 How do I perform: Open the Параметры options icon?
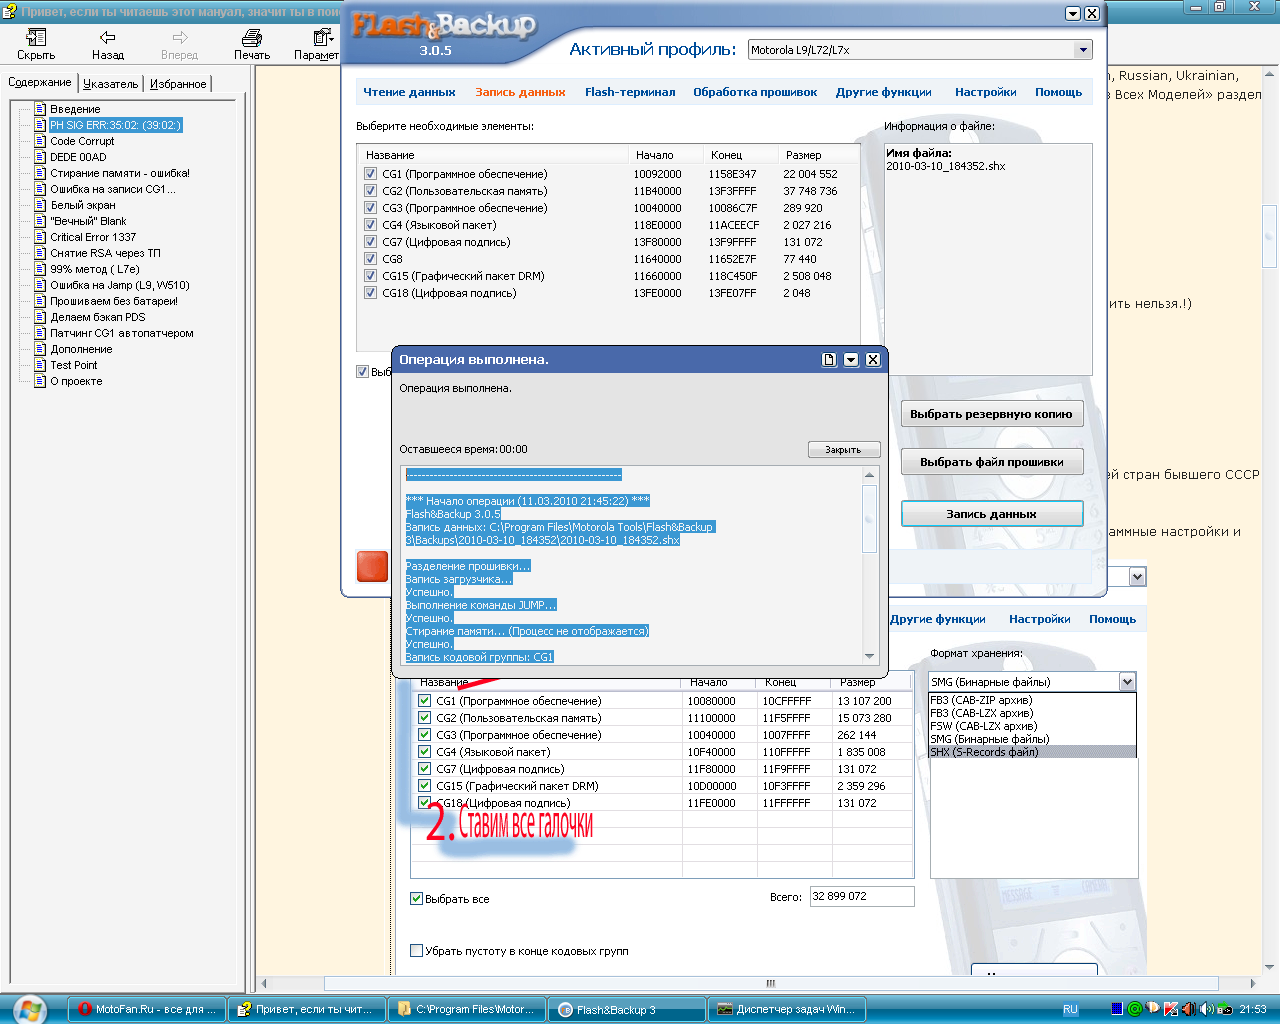pyautogui.click(x=322, y=38)
